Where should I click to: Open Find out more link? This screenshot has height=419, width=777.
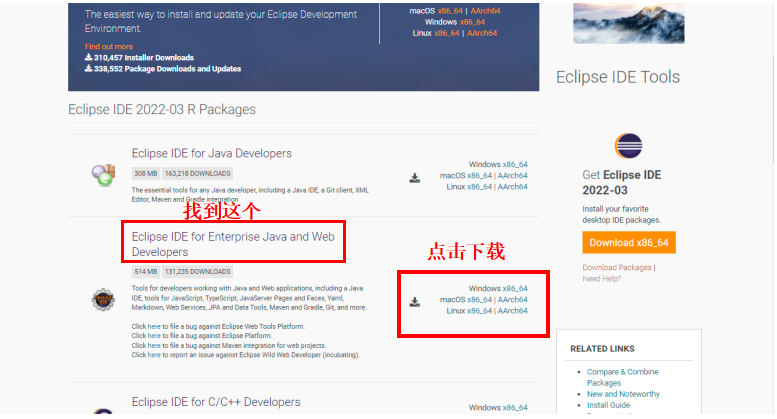(x=109, y=47)
